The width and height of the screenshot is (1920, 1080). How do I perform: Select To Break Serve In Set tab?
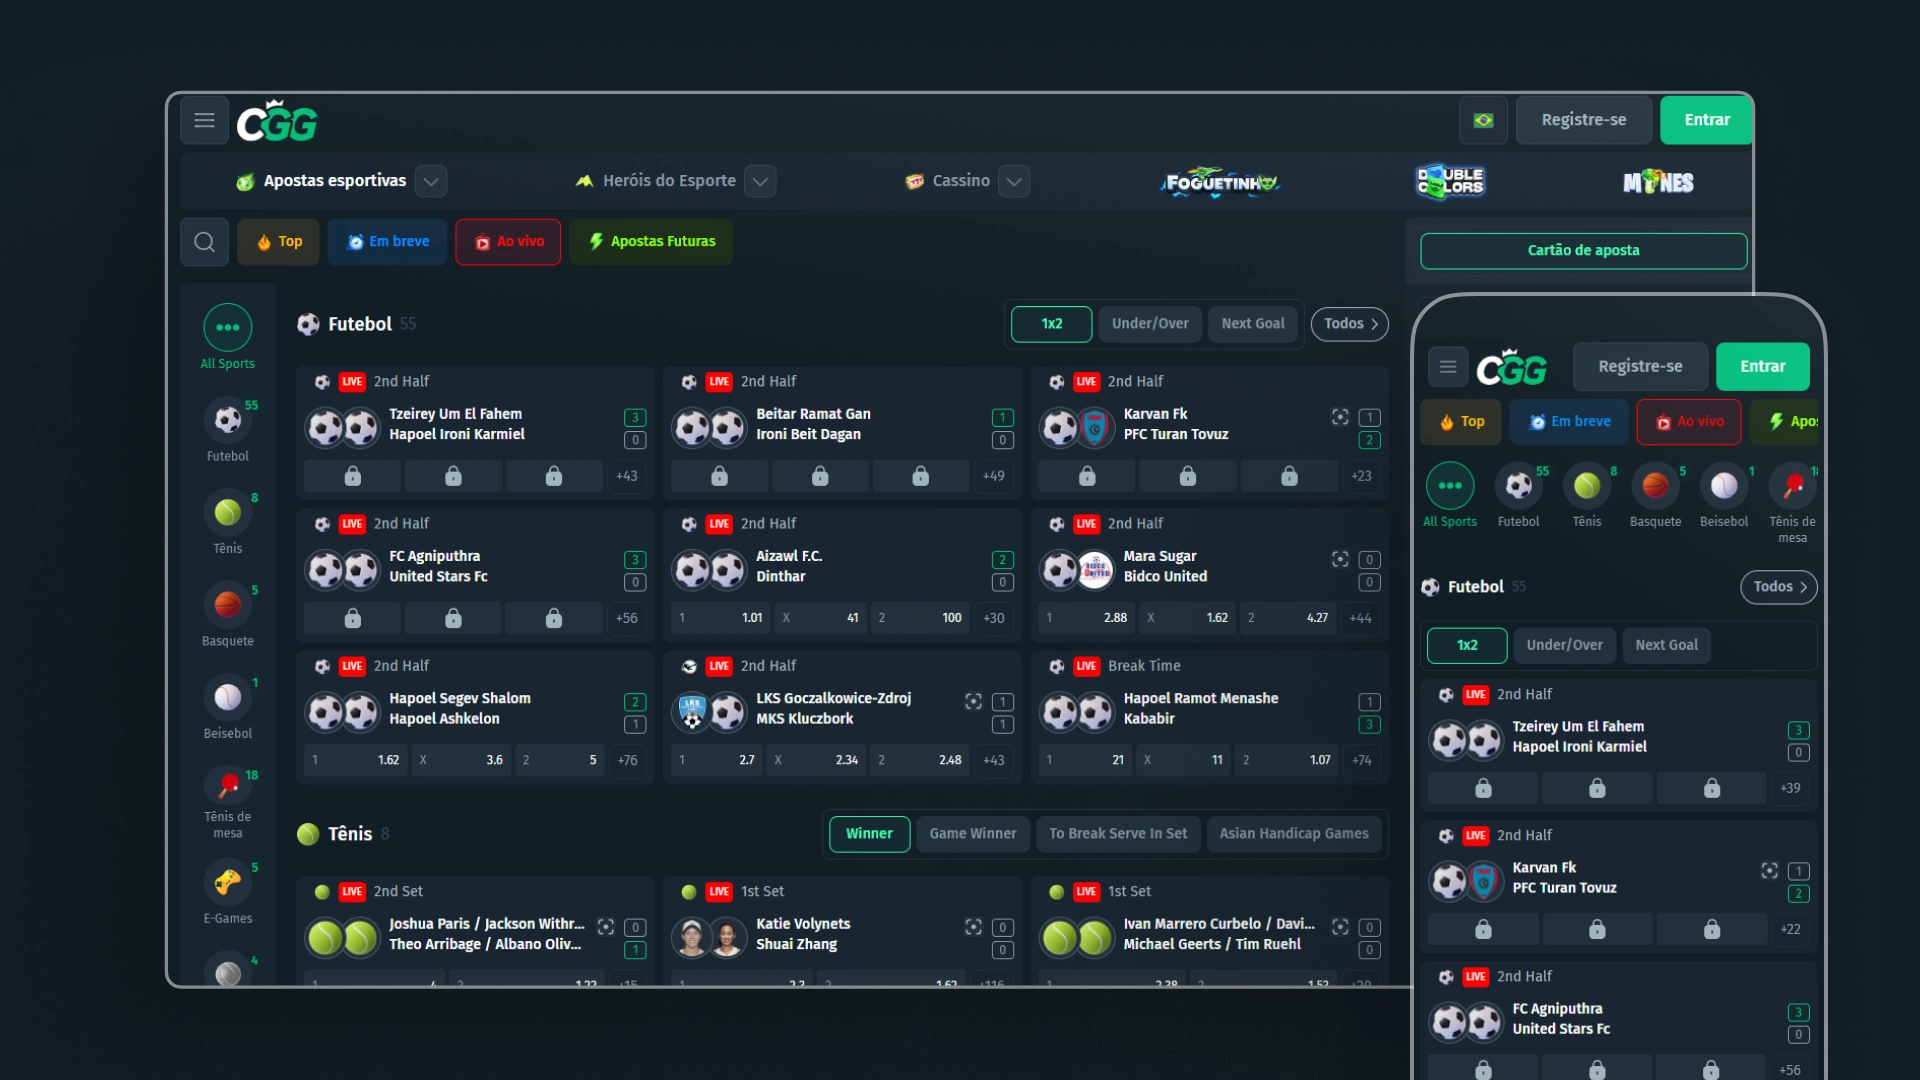pyautogui.click(x=1118, y=834)
